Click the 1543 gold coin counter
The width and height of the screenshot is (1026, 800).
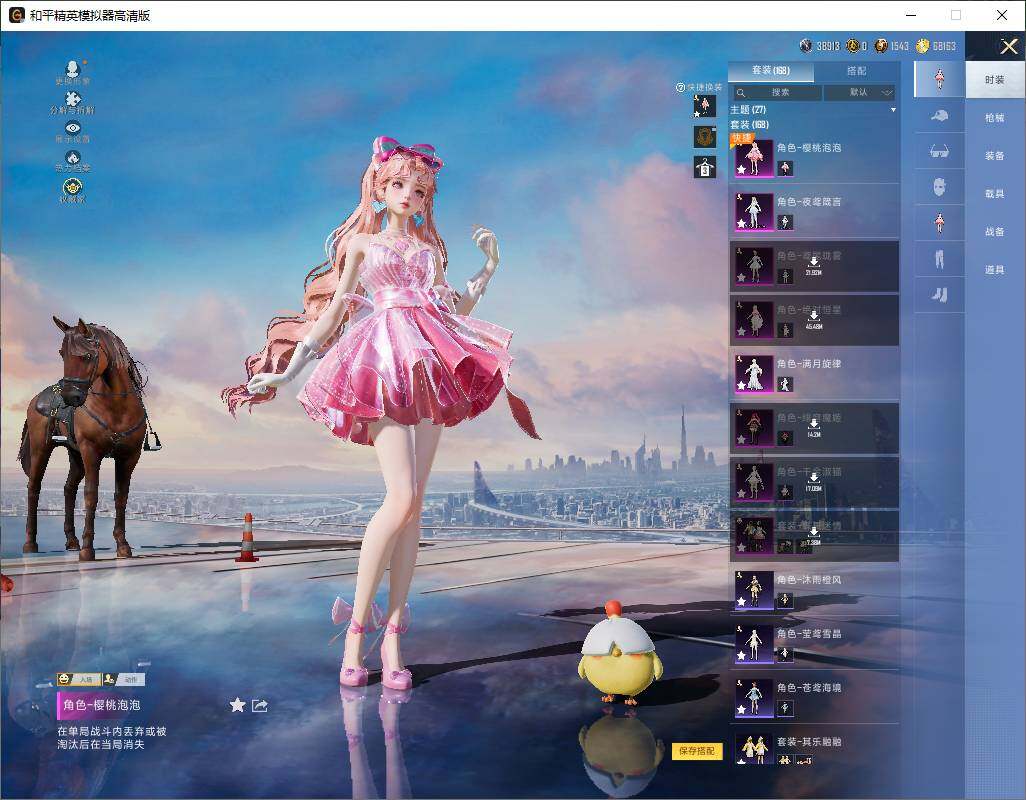click(892, 46)
